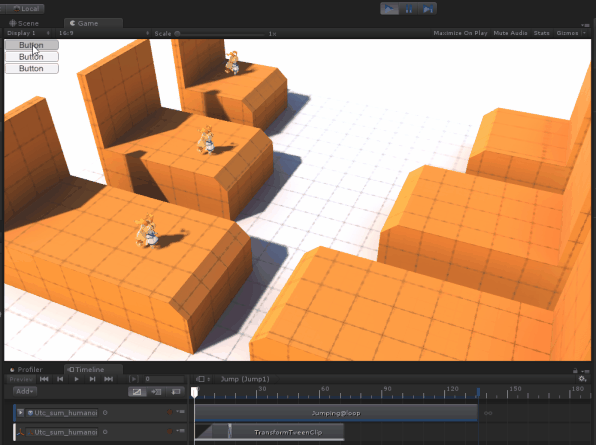
Task: Jump to the end of the timeline
Action: (x=109, y=379)
